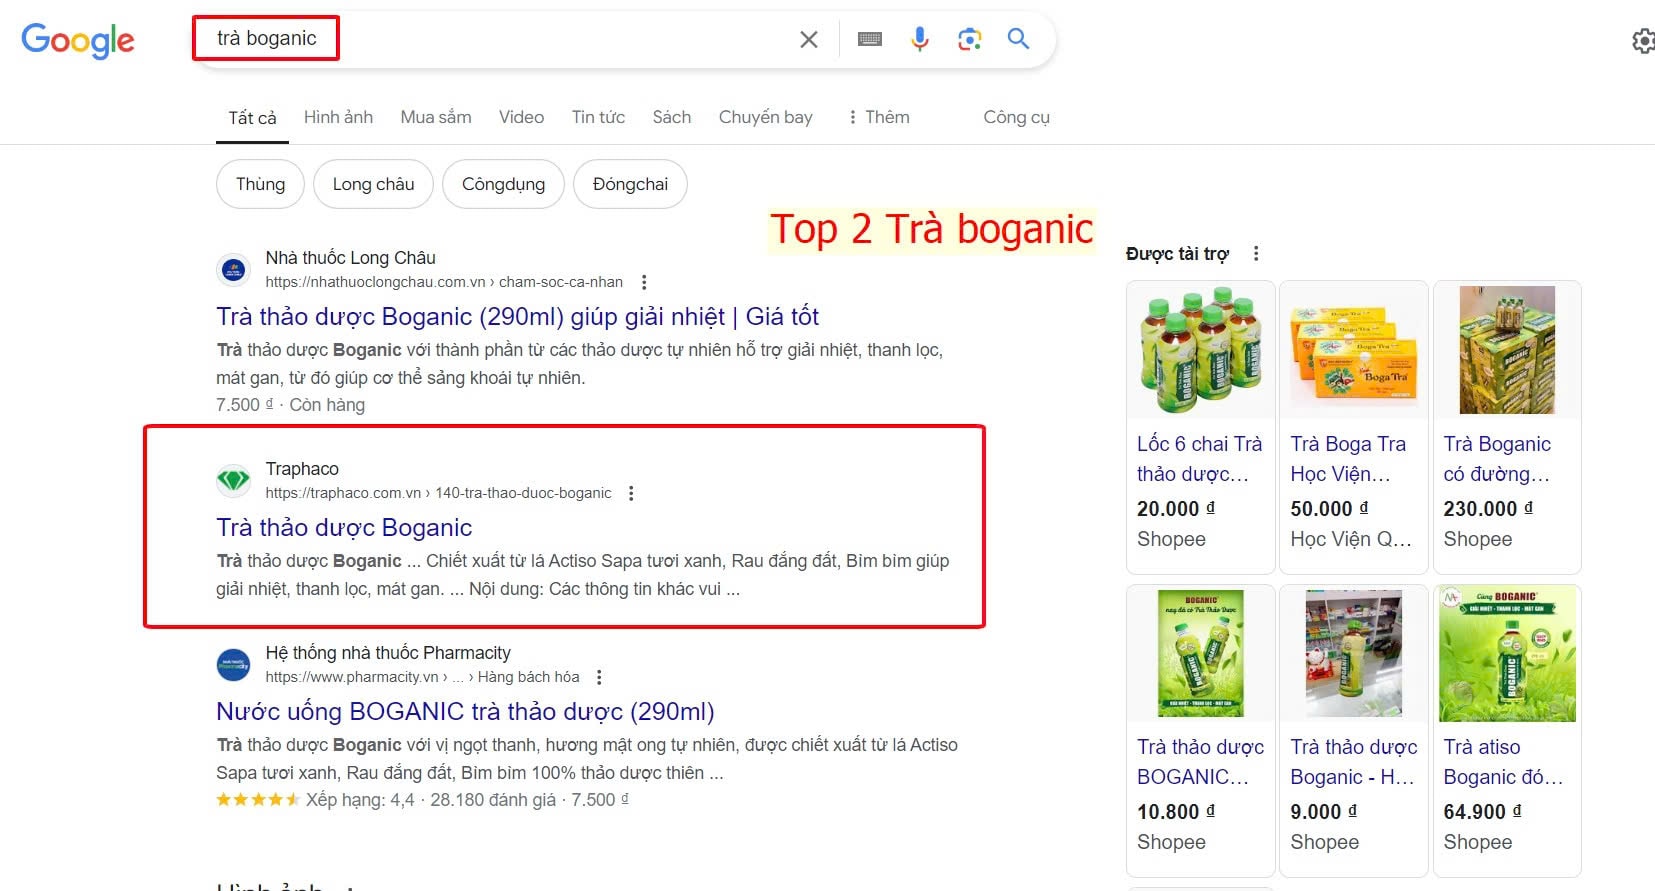Click Trà thảo dược Boganic 9.000 đ image
The width and height of the screenshot is (1655, 891).
[1354, 653]
